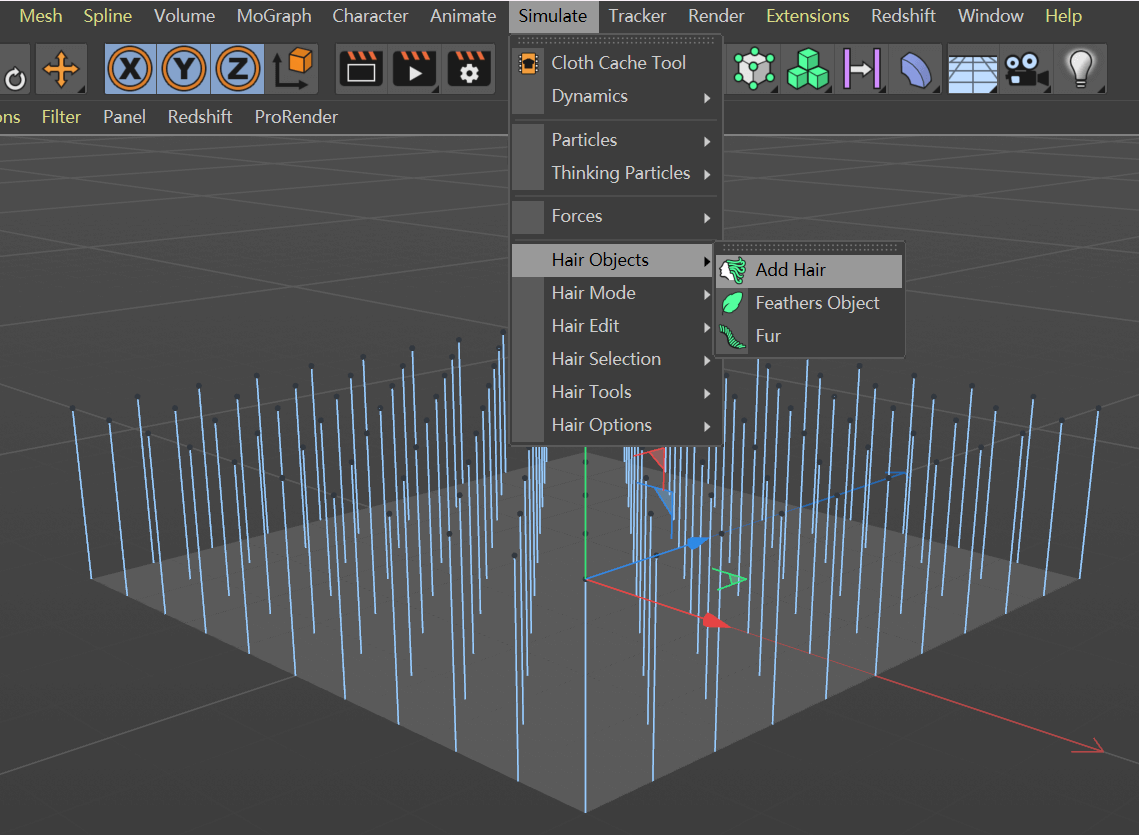Toggle the Z axis lock
Viewport: 1139px width, 835px height.
point(238,69)
